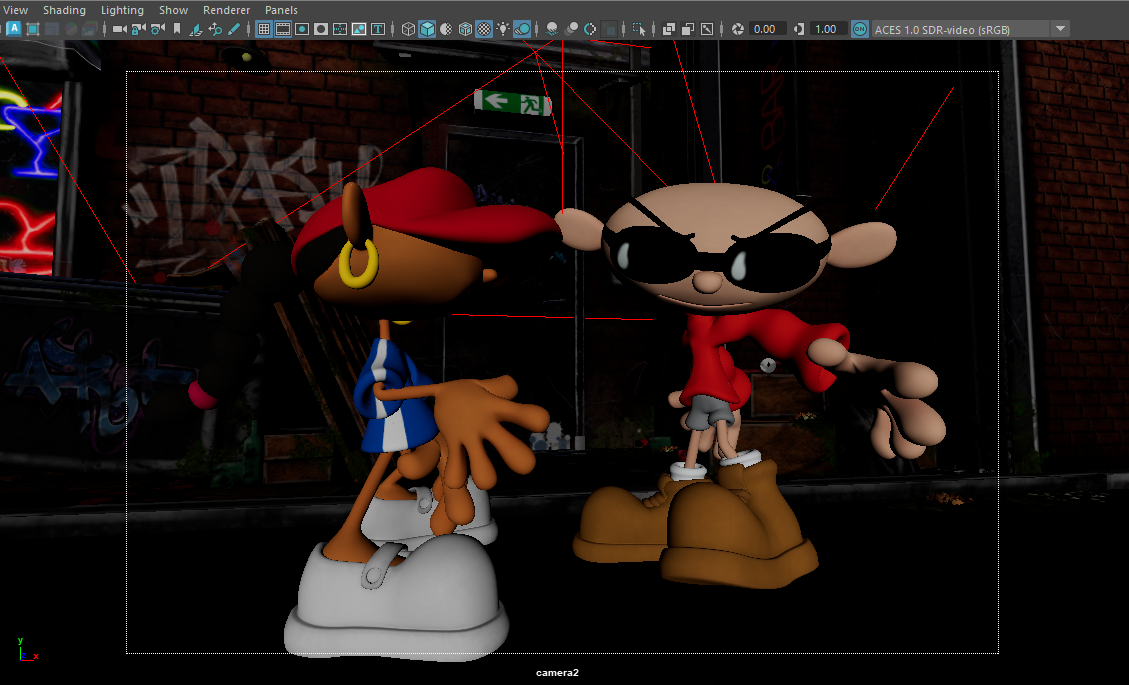Switch to Smooth Shade All mode

tap(427, 29)
